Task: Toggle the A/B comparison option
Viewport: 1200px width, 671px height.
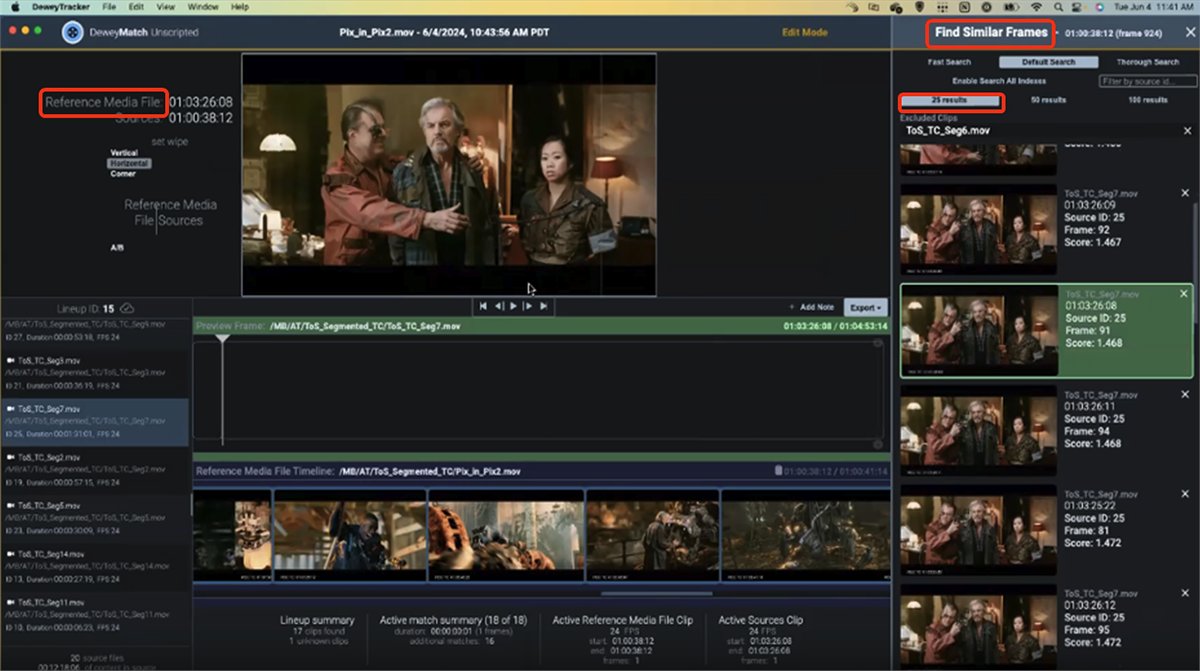Action: tap(117, 247)
